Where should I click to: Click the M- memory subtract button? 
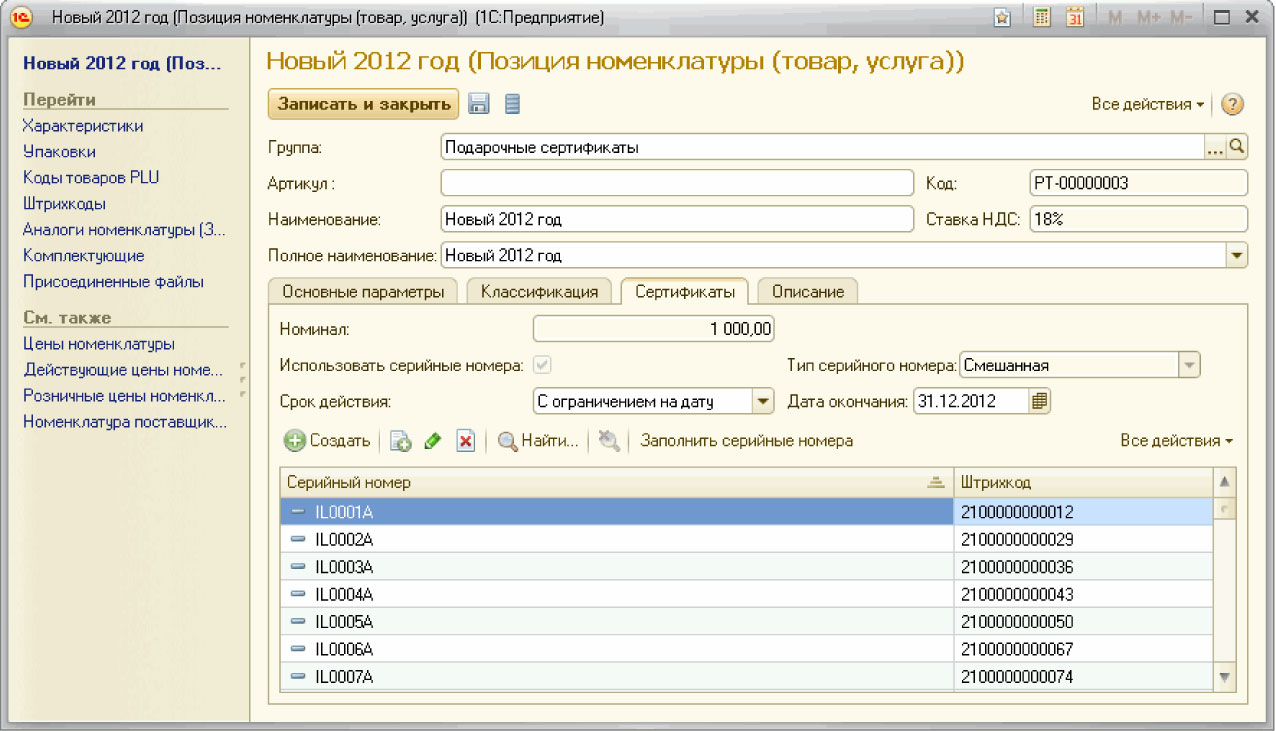click(1180, 17)
